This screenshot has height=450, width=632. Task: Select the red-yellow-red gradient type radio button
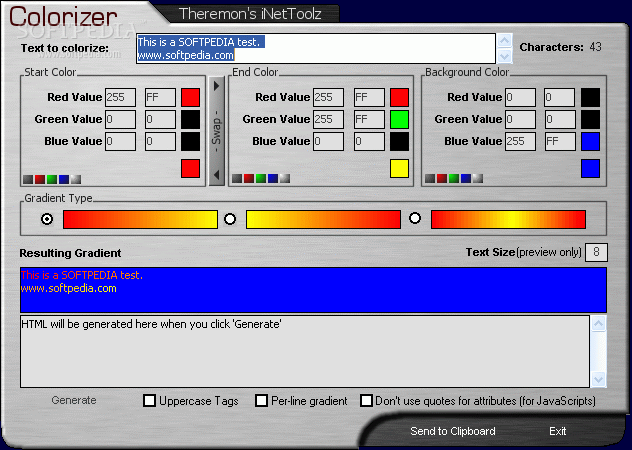[415, 218]
